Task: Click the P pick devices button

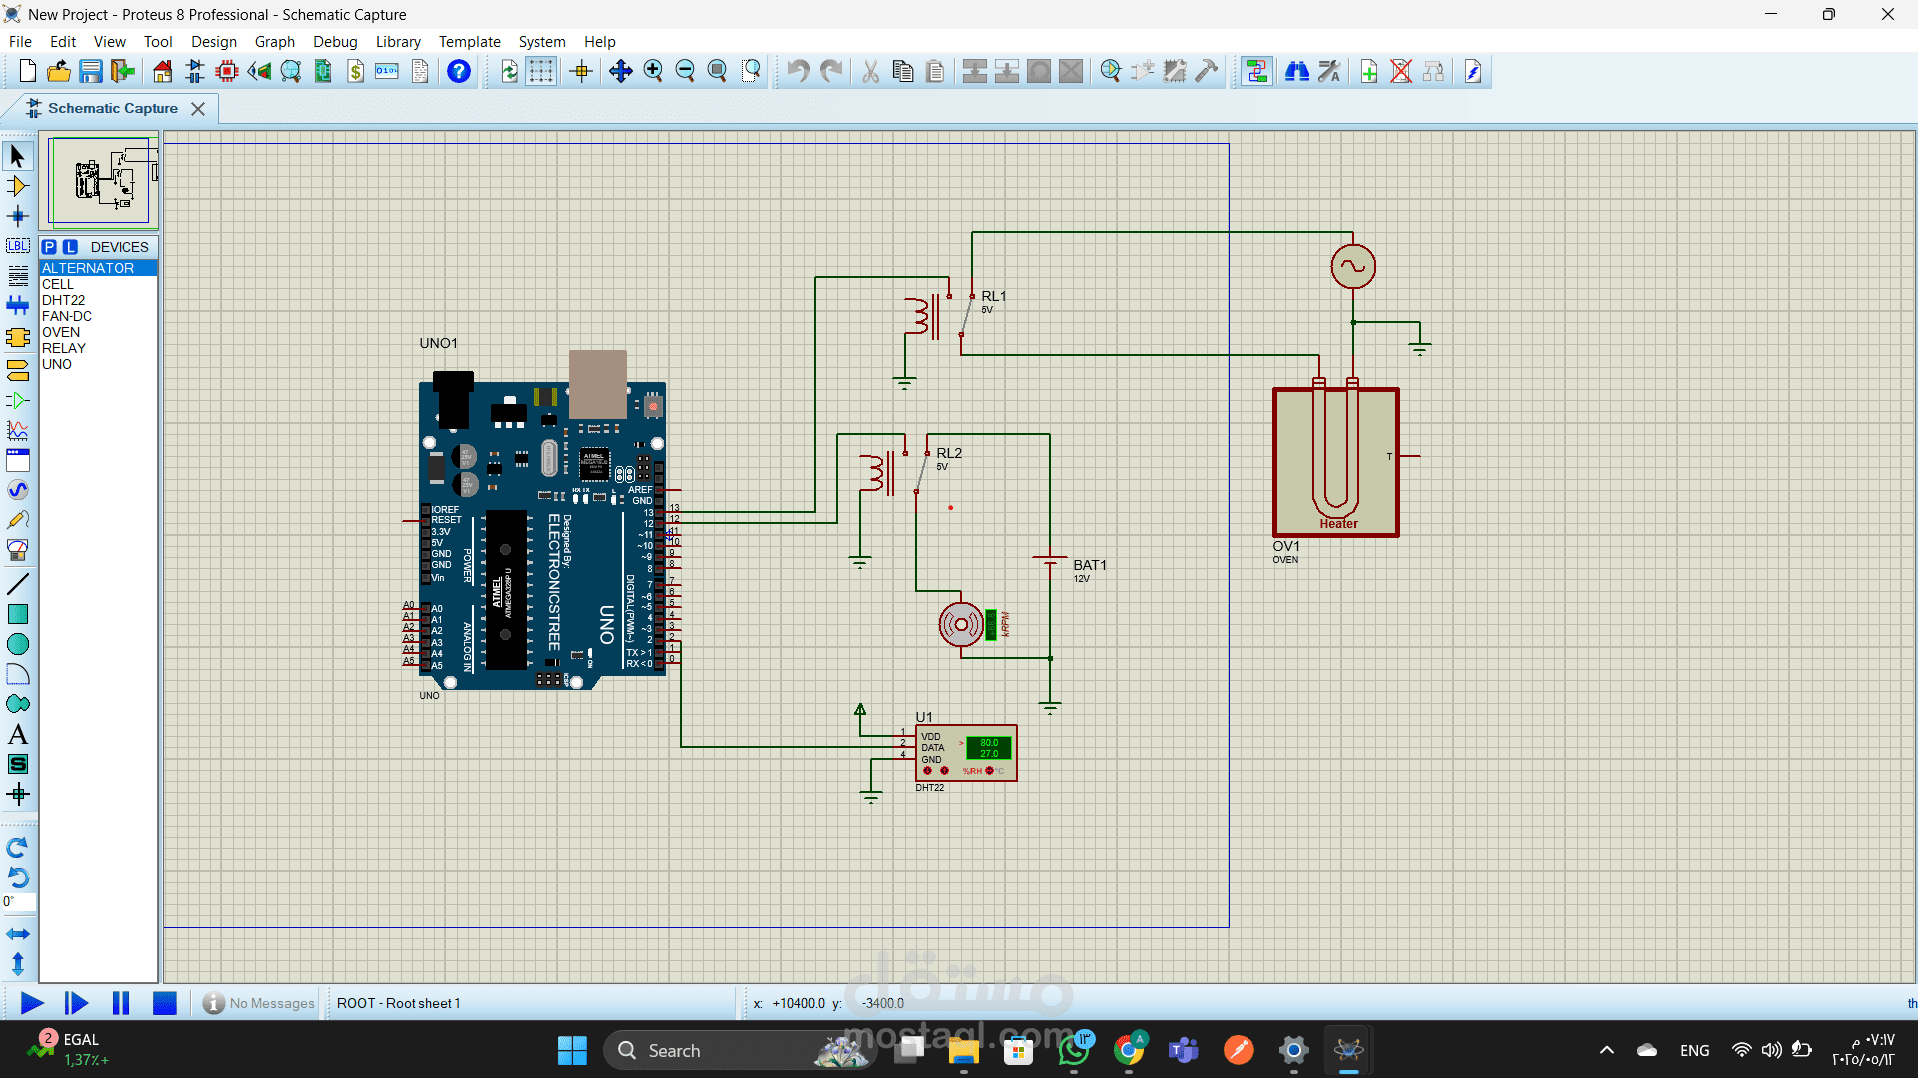Action: 49,247
